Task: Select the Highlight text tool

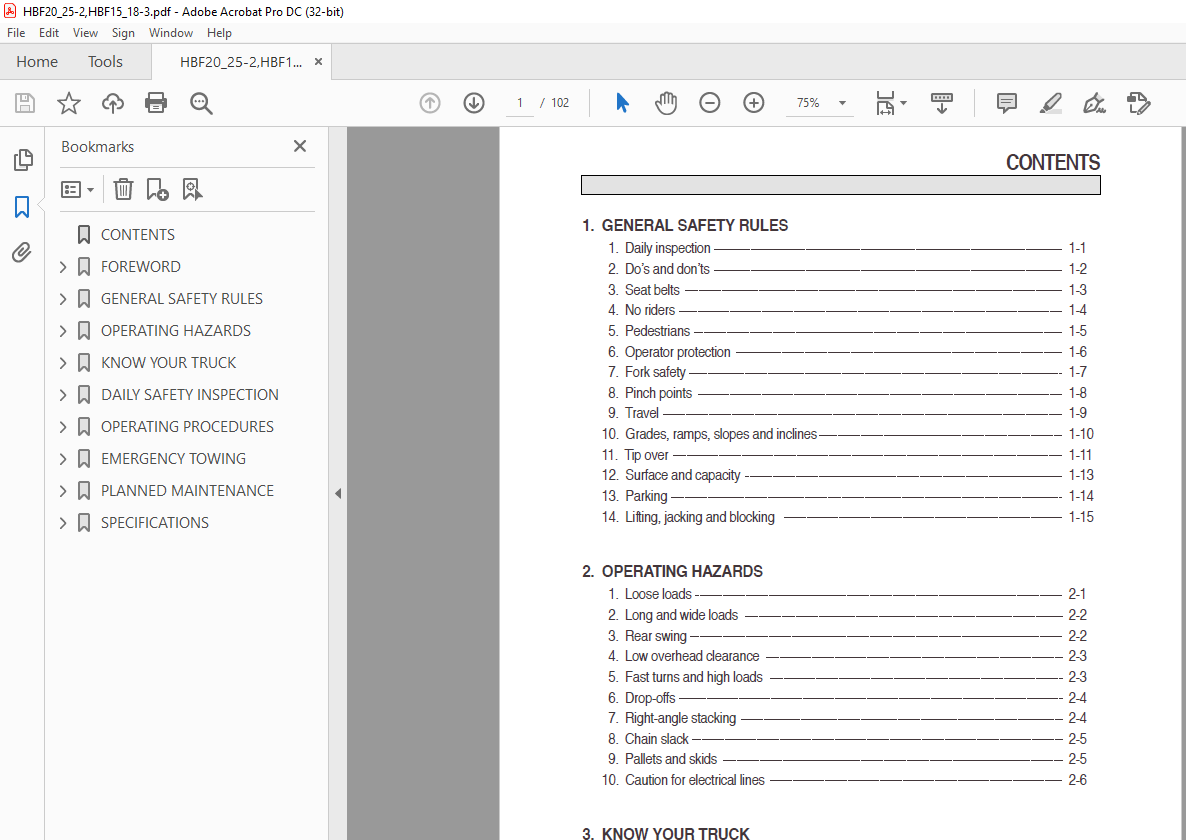Action: [1051, 103]
